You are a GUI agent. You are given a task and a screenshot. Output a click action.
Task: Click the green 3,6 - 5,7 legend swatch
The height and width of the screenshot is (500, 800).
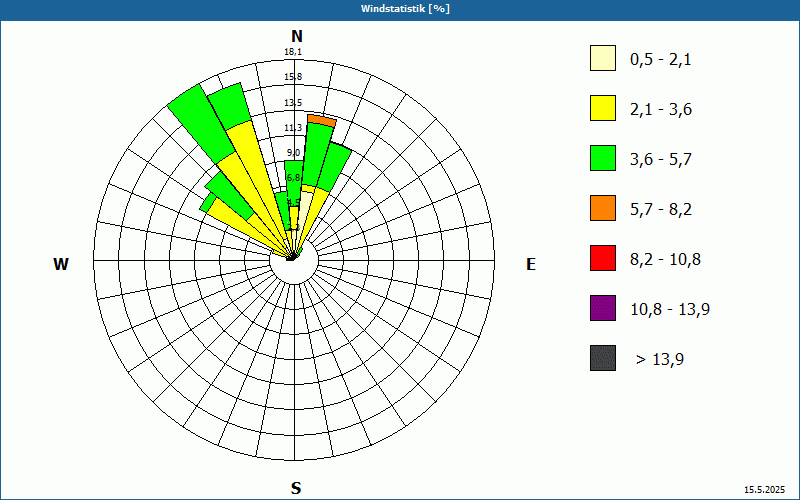[603, 158]
